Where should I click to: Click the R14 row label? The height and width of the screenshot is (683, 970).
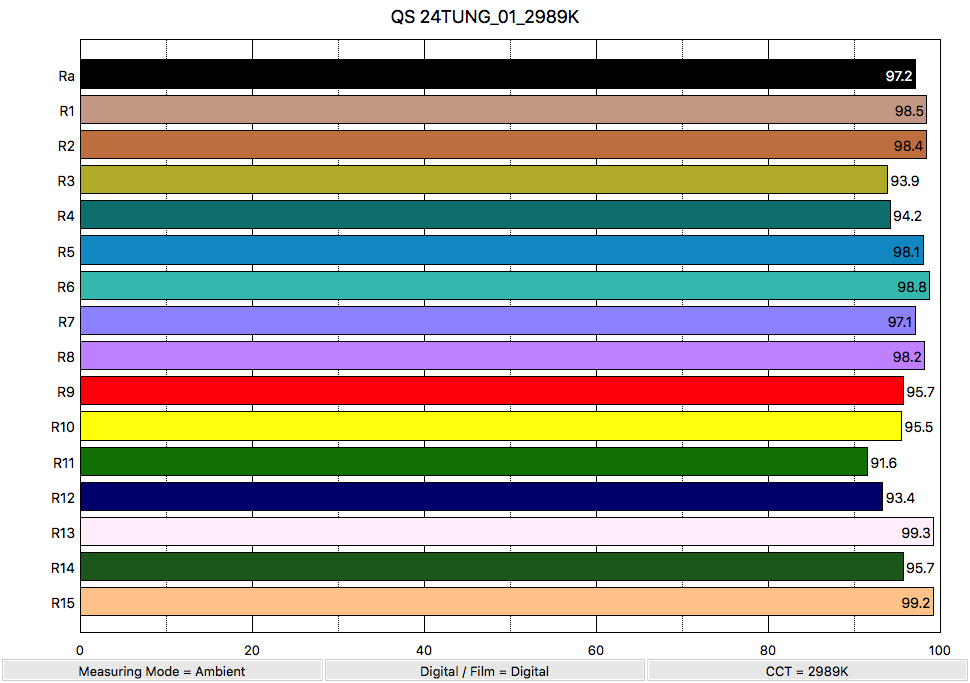tap(63, 568)
